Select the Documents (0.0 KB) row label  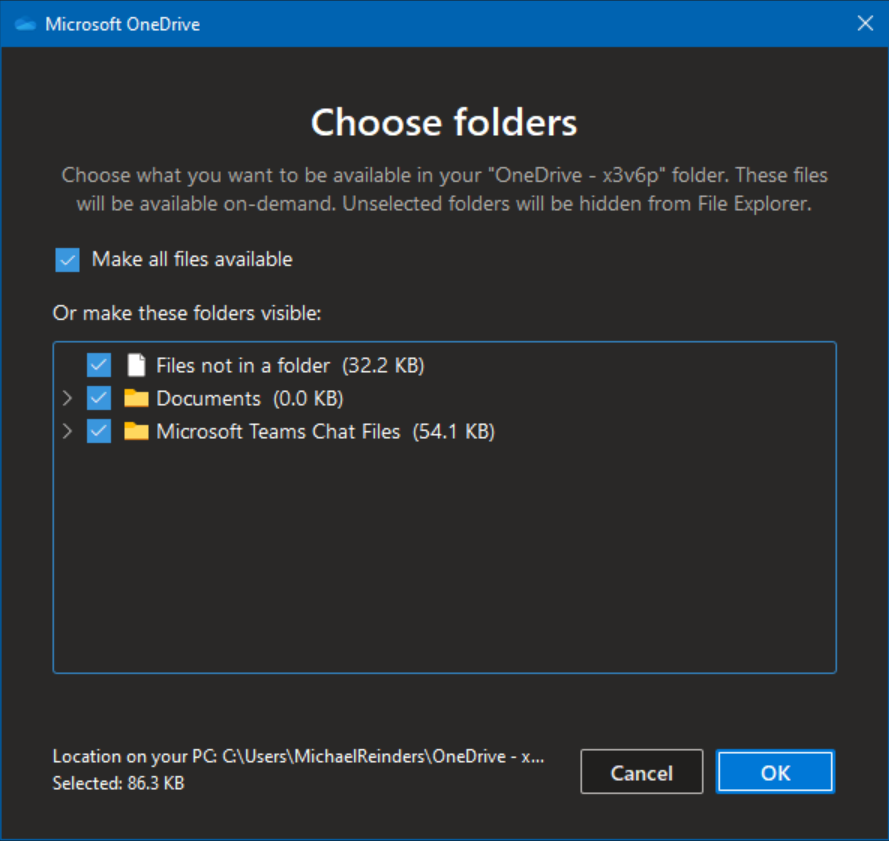[250, 398]
